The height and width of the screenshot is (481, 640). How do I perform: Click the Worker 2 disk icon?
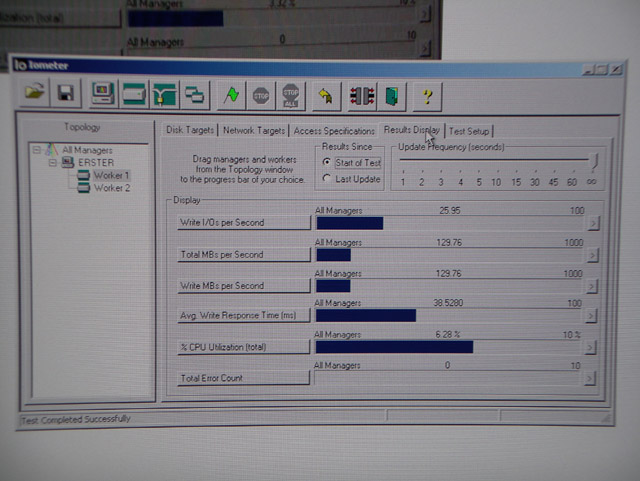click(x=84, y=188)
